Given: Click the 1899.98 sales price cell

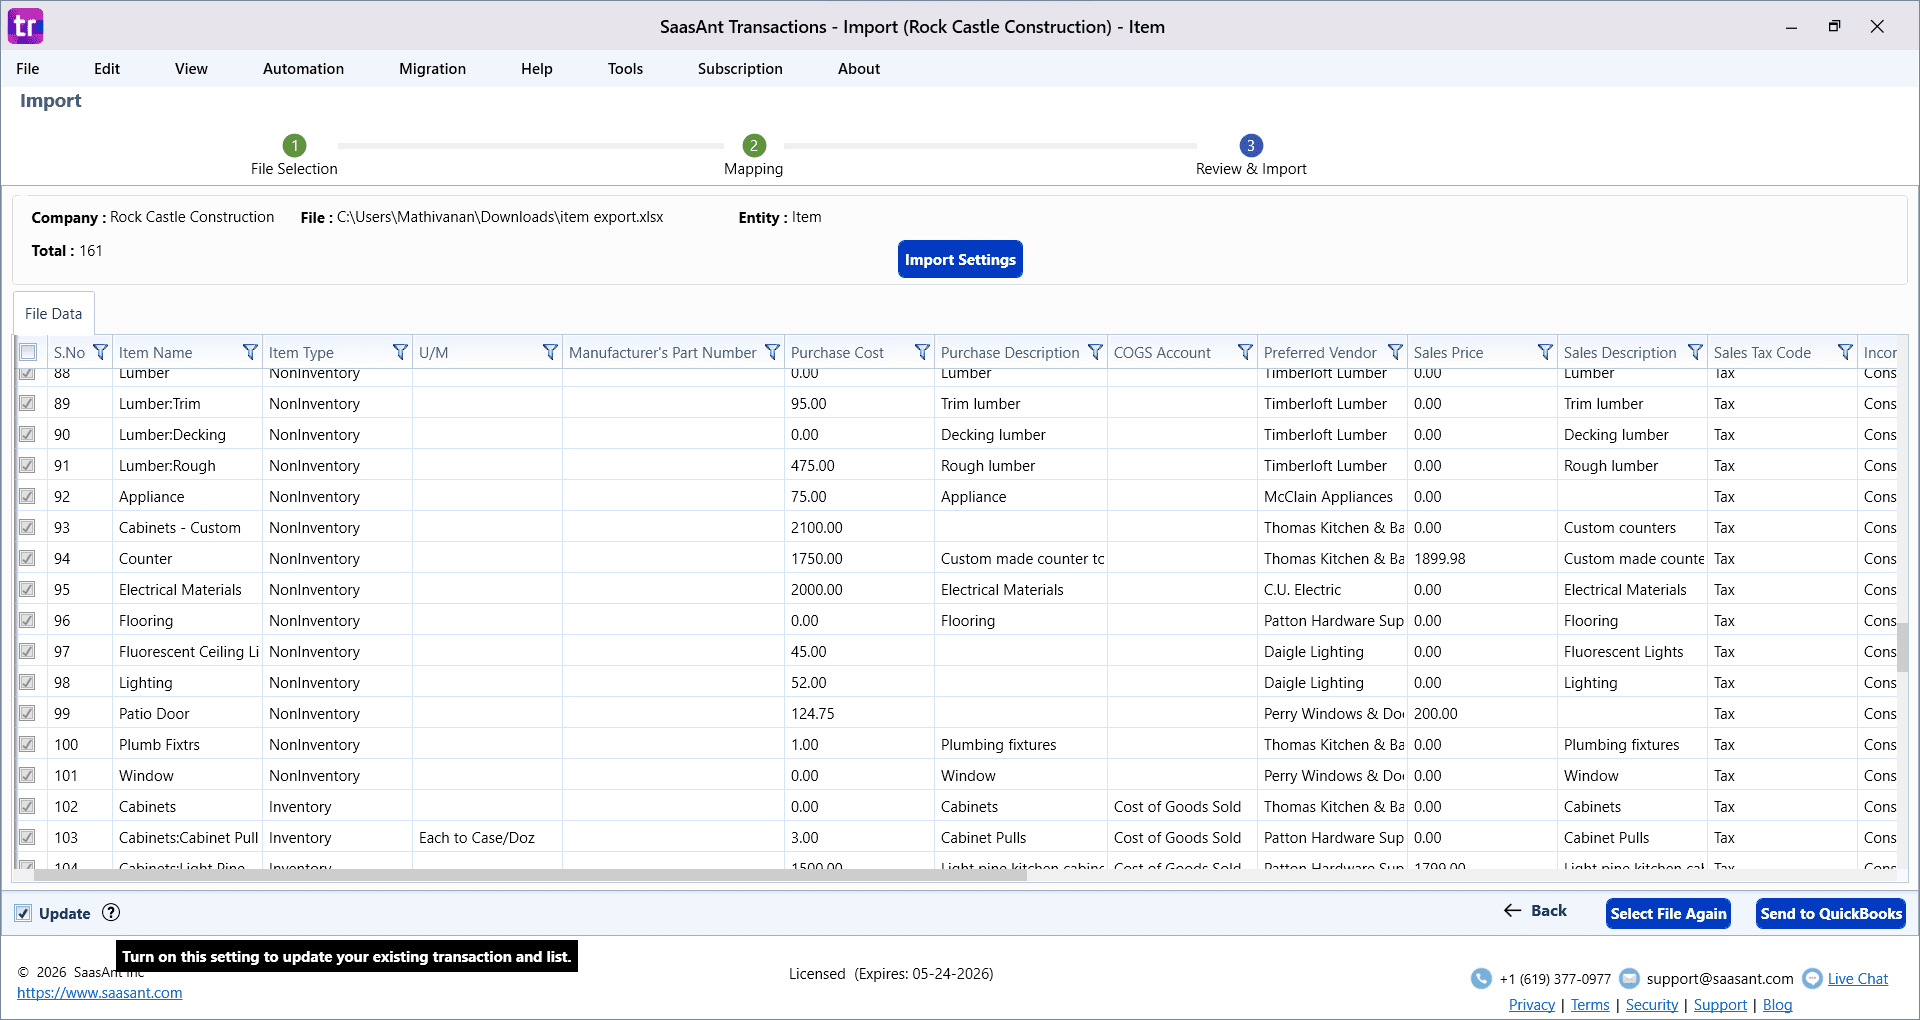Looking at the screenshot, I should 1482,558.
